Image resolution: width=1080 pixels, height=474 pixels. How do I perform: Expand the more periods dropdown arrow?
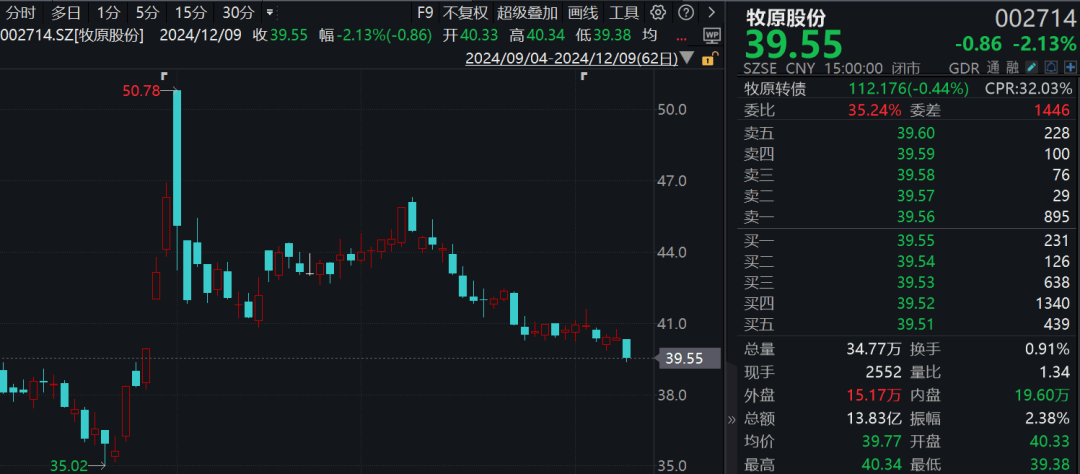click(269, 12)
